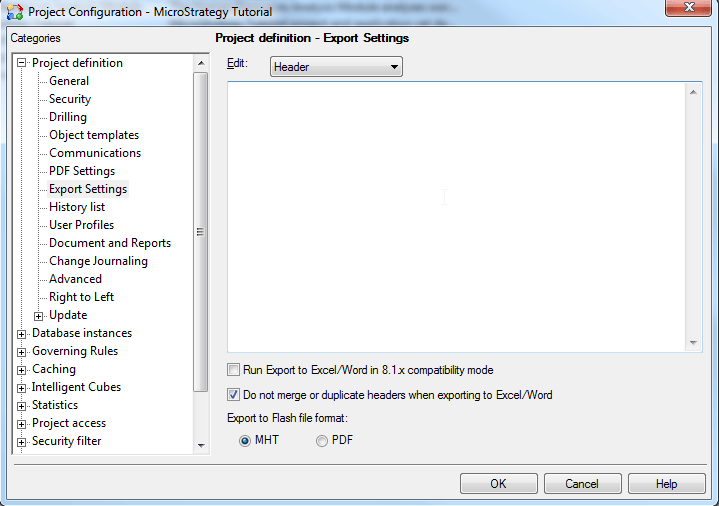Screen dimensions: 719x506
Task: Expand the Update tree node
Action: [x=39, y=316]
